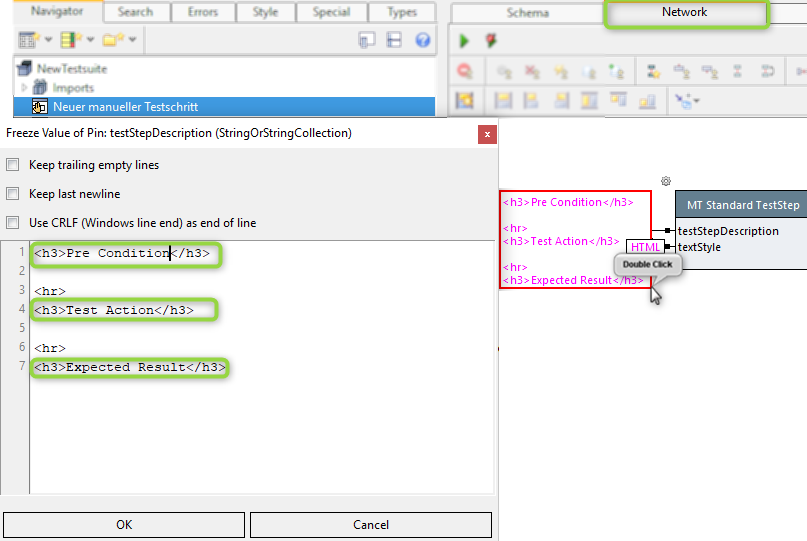Click the red zoom-out magnifier icon
Screen dimensions: 807x541
tap(465, 71)
